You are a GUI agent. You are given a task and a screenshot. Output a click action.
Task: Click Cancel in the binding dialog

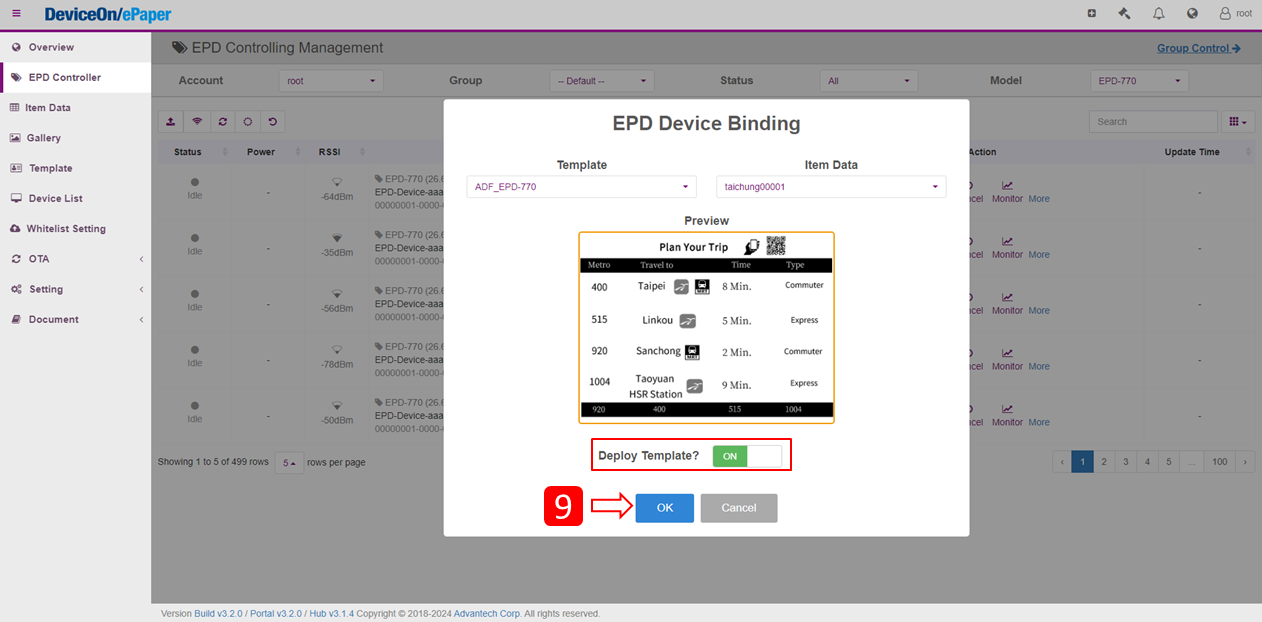[738, 508]
